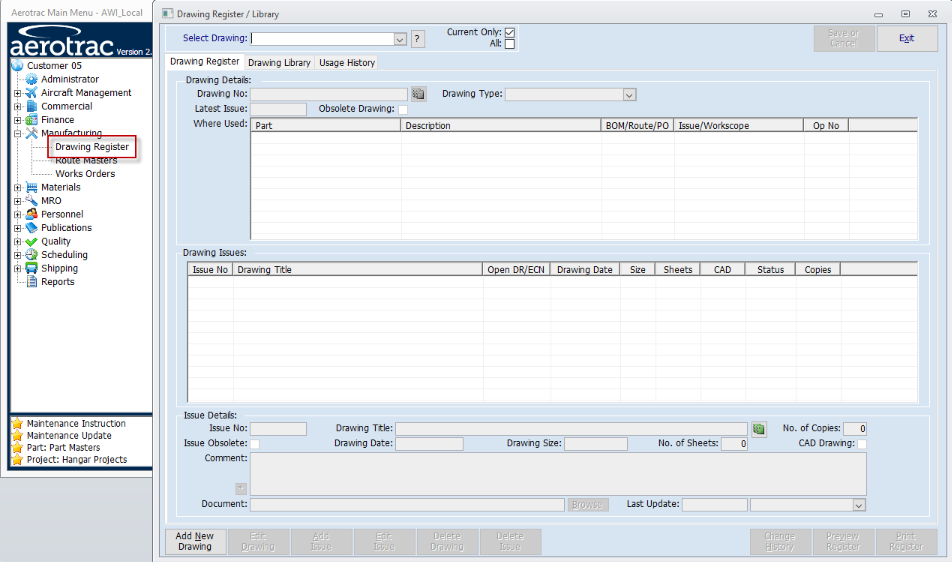Image resolution: width=952 pixels, height=562 pixels.
Task: Click the Quality green checkmark icon
Action: point(31,242)
